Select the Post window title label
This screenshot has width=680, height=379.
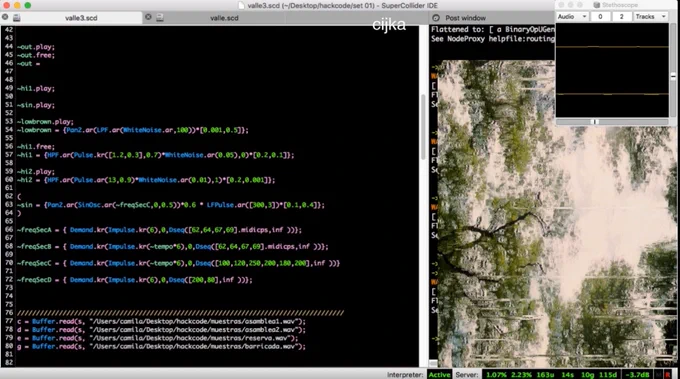tap(465, 18)
